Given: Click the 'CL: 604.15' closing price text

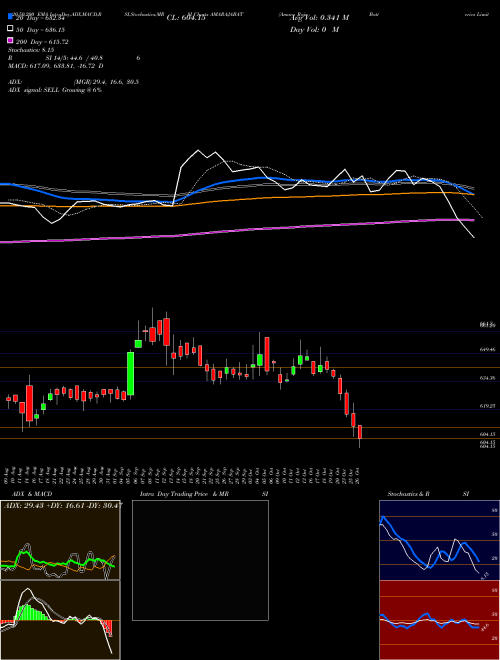Looking at the screenshot, I should (186, 18).
